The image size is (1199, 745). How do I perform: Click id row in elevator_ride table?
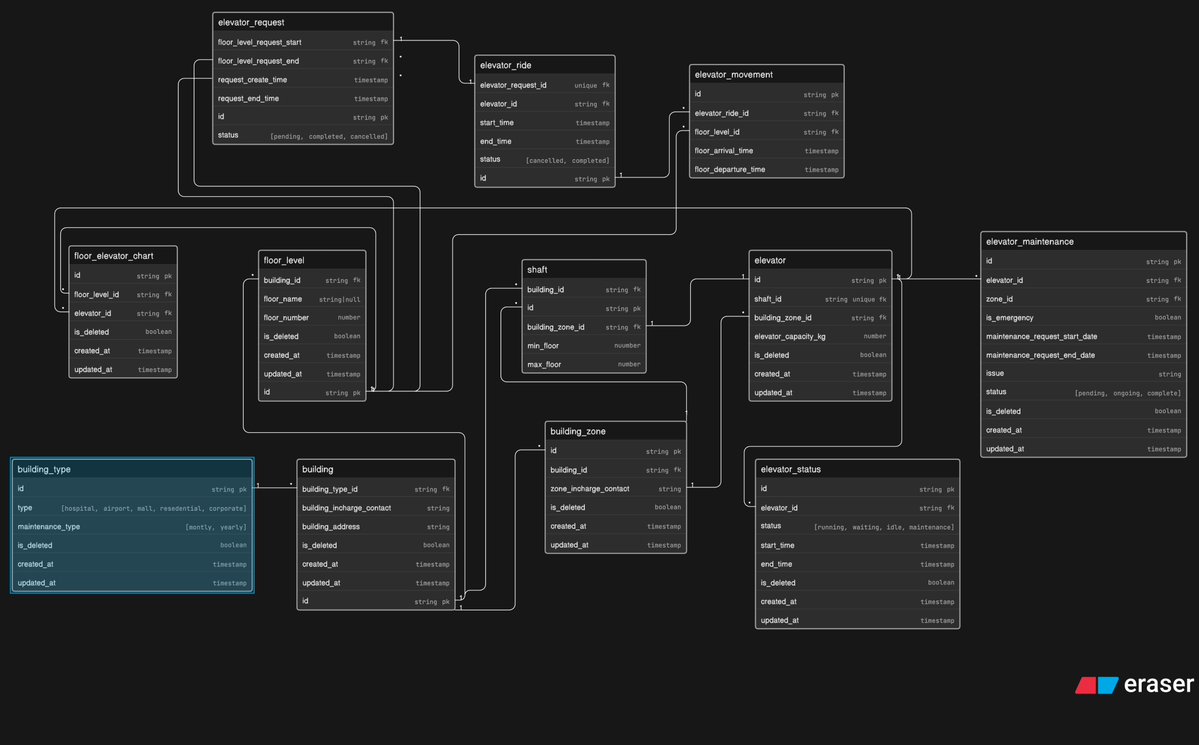544,178
